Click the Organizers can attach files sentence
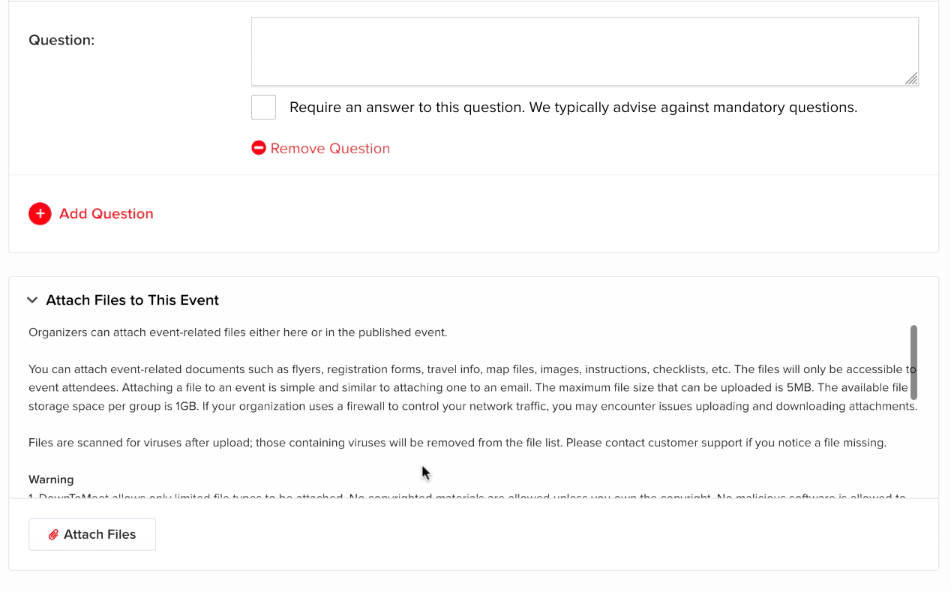The image size is (951, 591). [237, 332]
